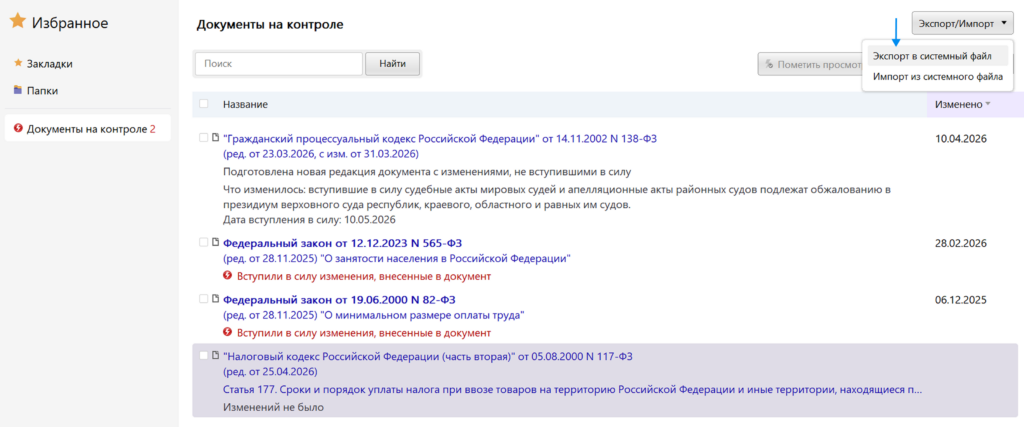
Task: Click the Избранное heading
Action: click(x=70, y=23)
